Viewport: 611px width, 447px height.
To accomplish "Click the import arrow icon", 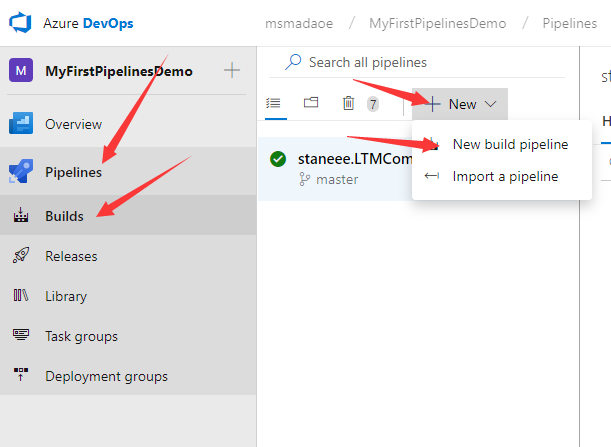I will click(x=432, y=176).
